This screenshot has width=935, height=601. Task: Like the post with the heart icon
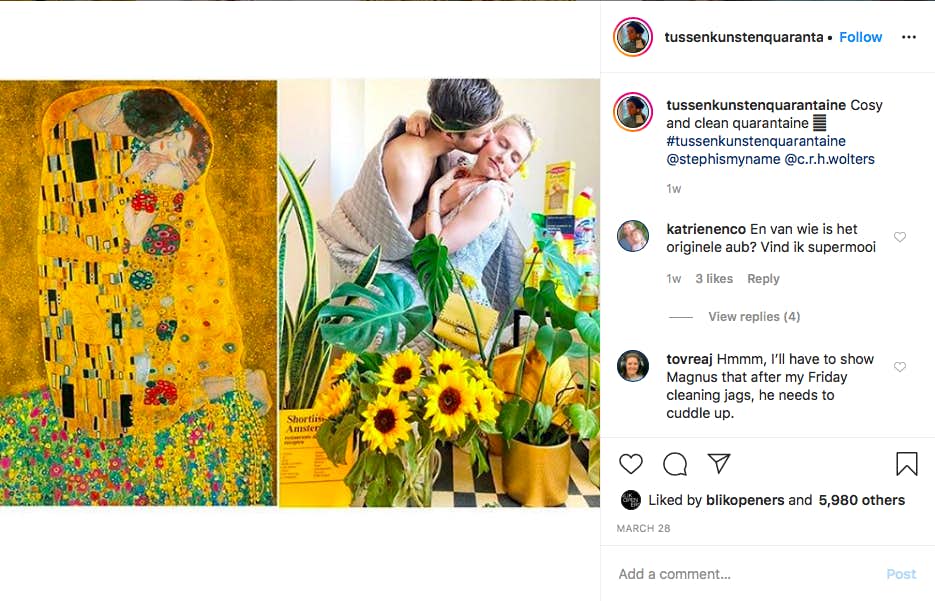(x=631, y=464)
